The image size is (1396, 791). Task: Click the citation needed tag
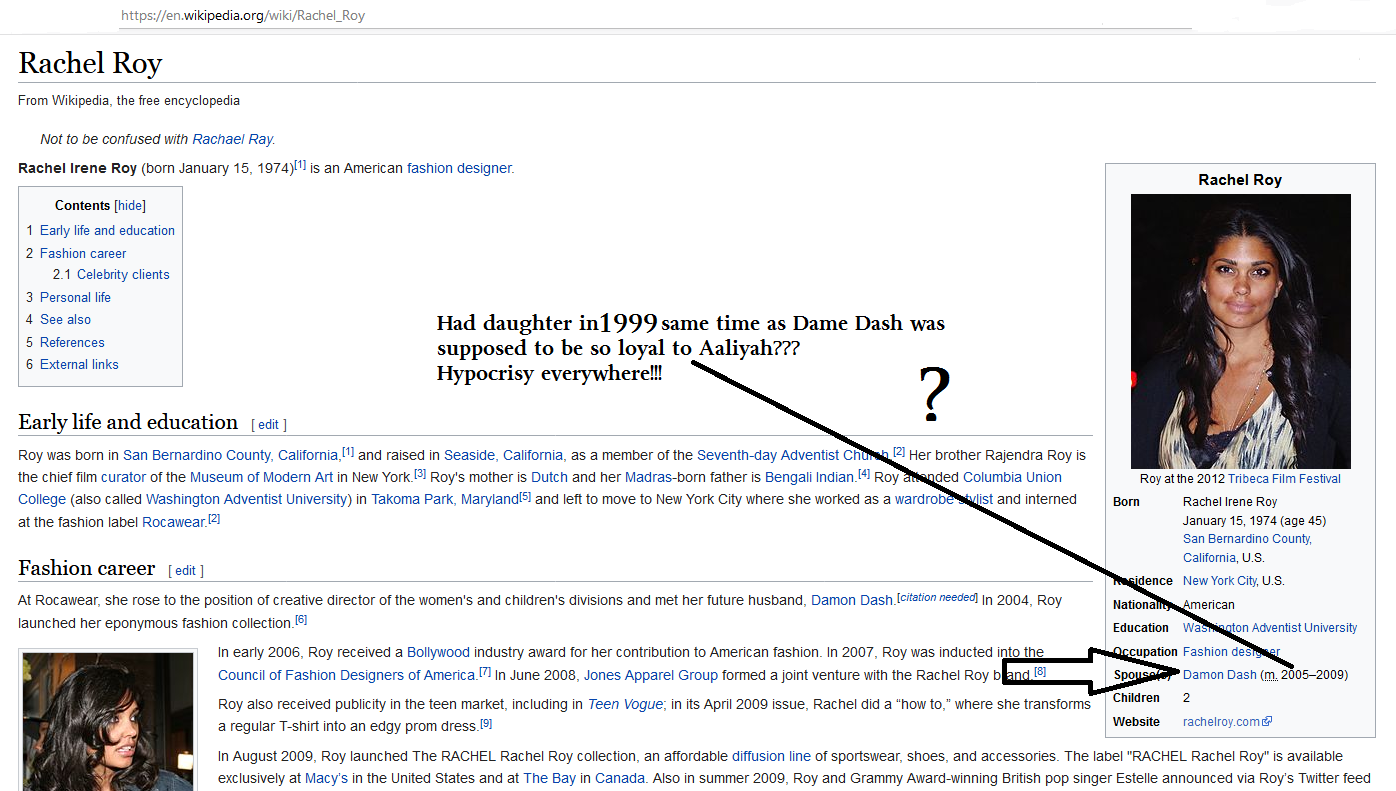click(x=937, y=597)
